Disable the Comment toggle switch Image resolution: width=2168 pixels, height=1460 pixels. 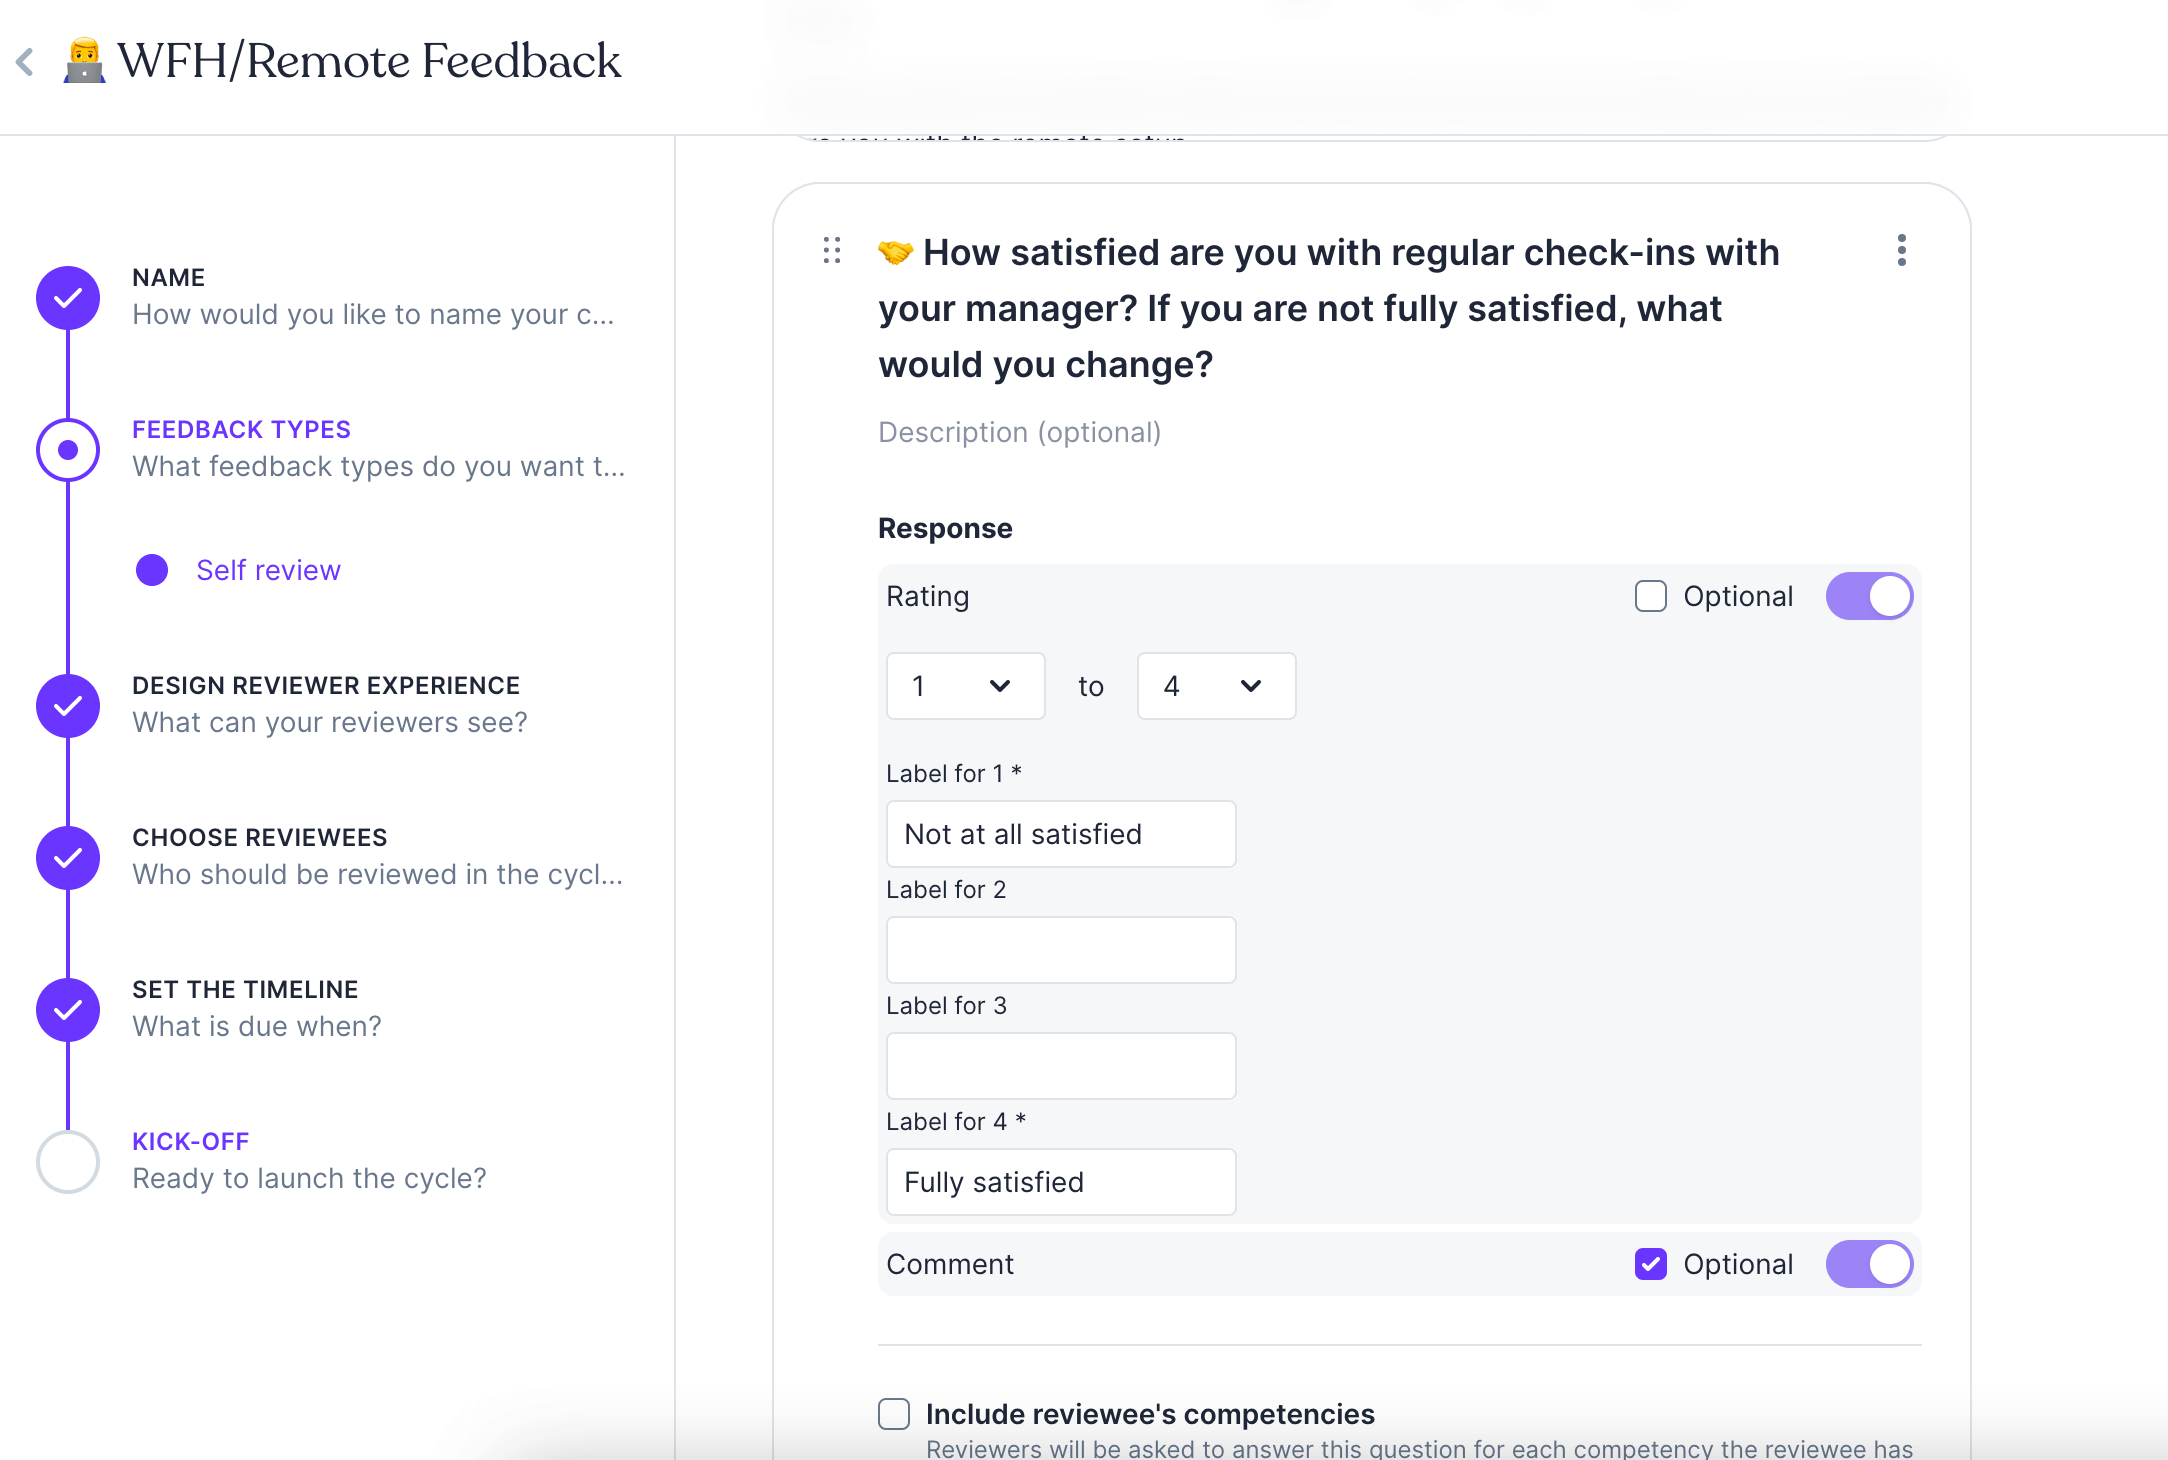pyautogui.click(x=1869, y=1264)
